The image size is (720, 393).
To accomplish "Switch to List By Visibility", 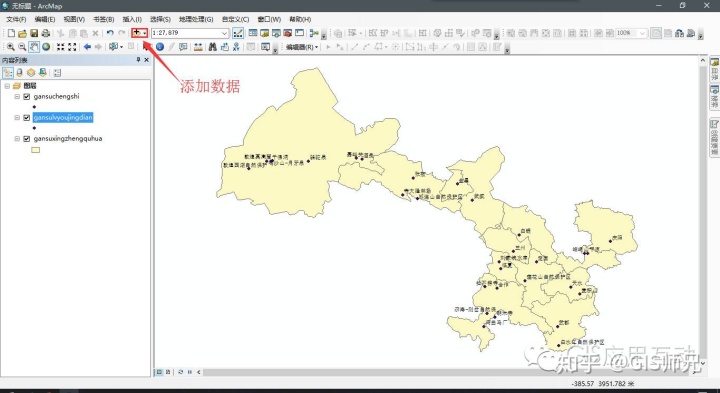I will pos(31,73).
